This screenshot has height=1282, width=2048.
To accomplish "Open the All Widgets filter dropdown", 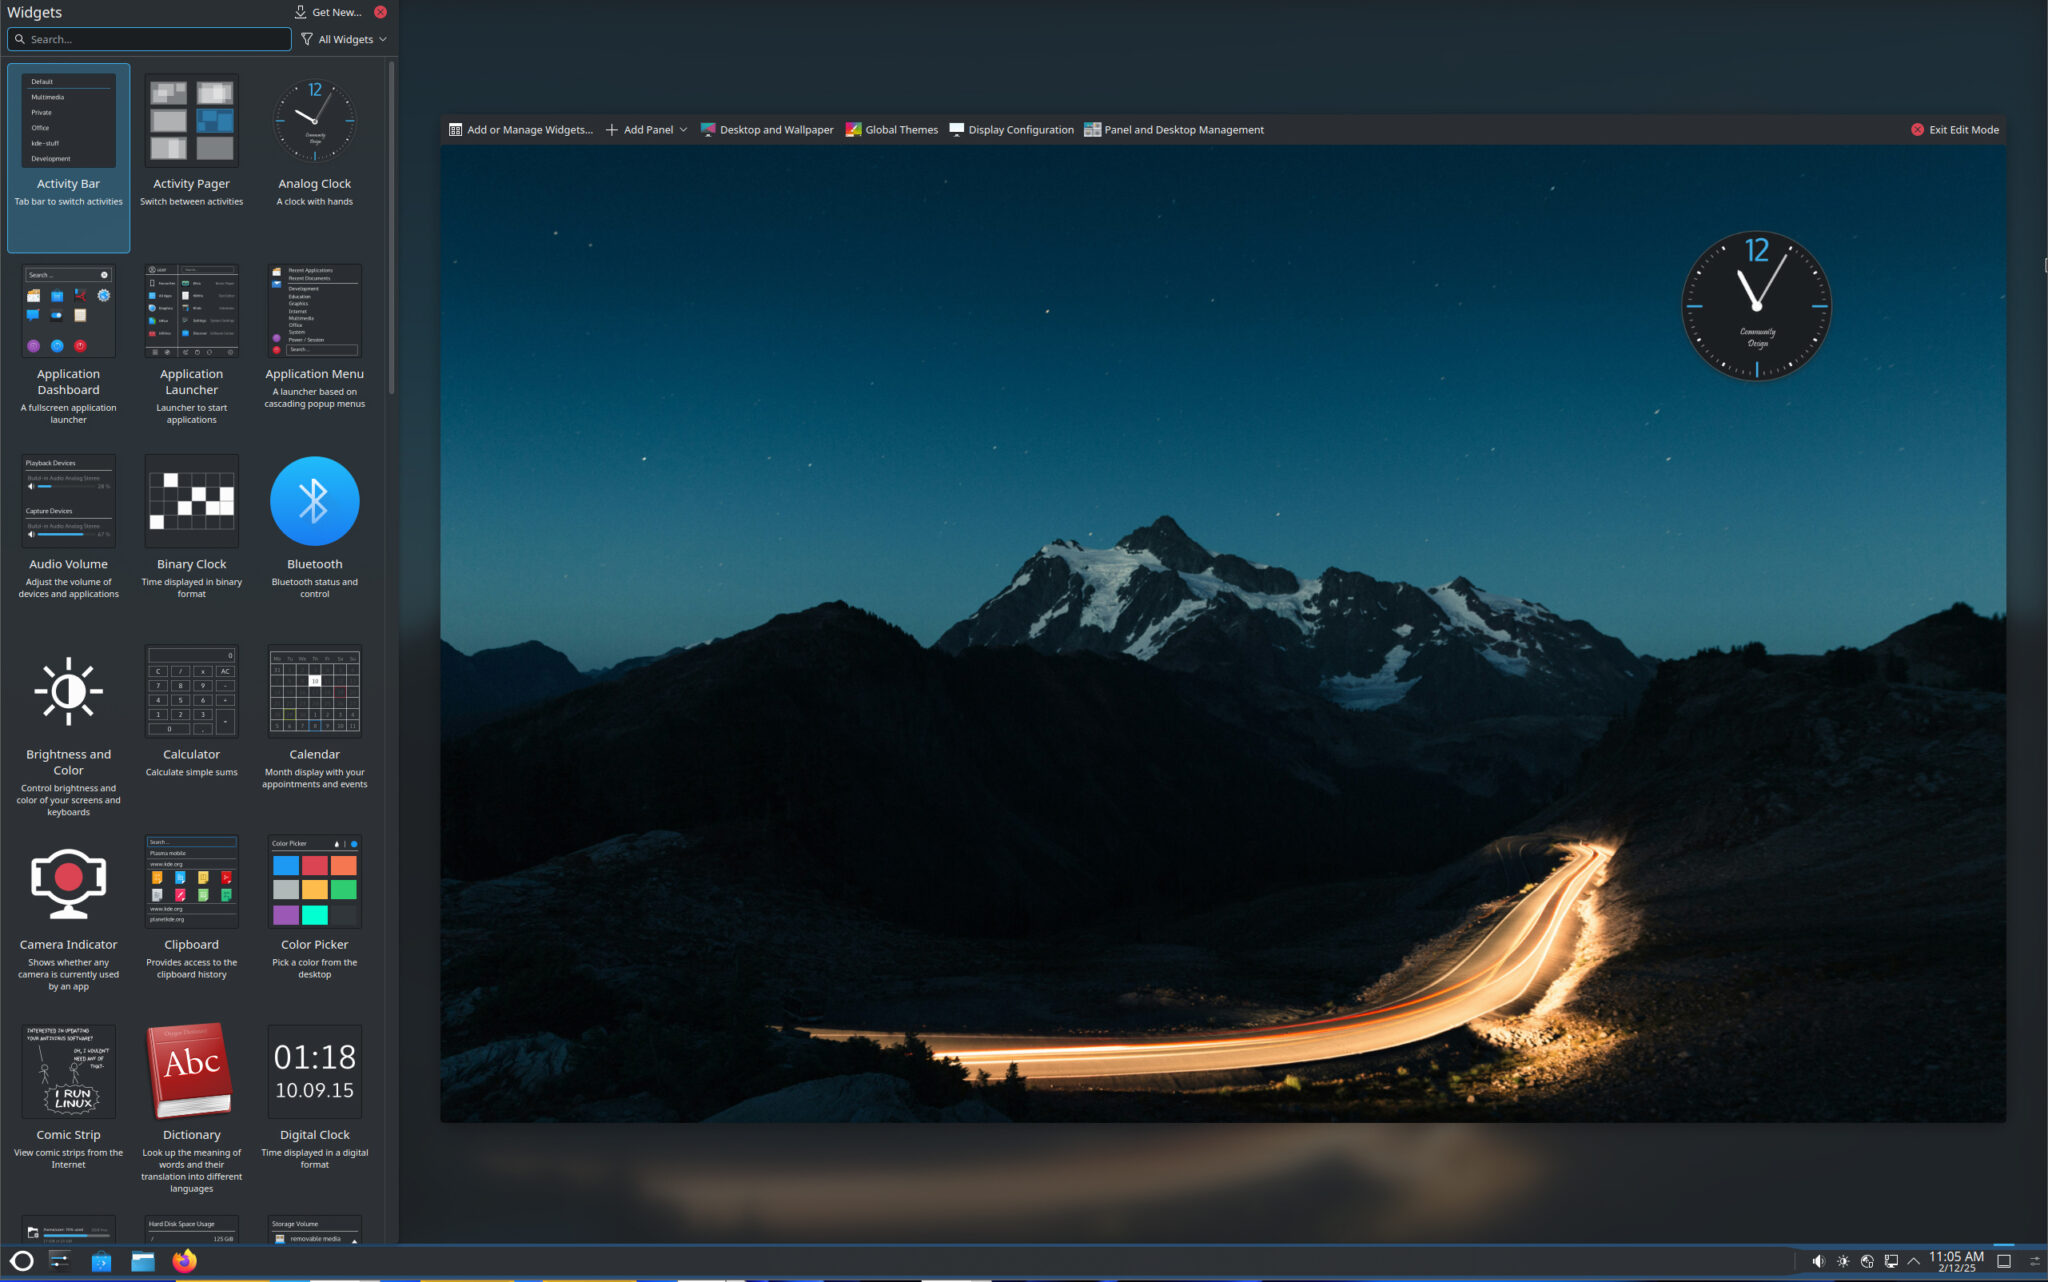I will click(343, 39).
